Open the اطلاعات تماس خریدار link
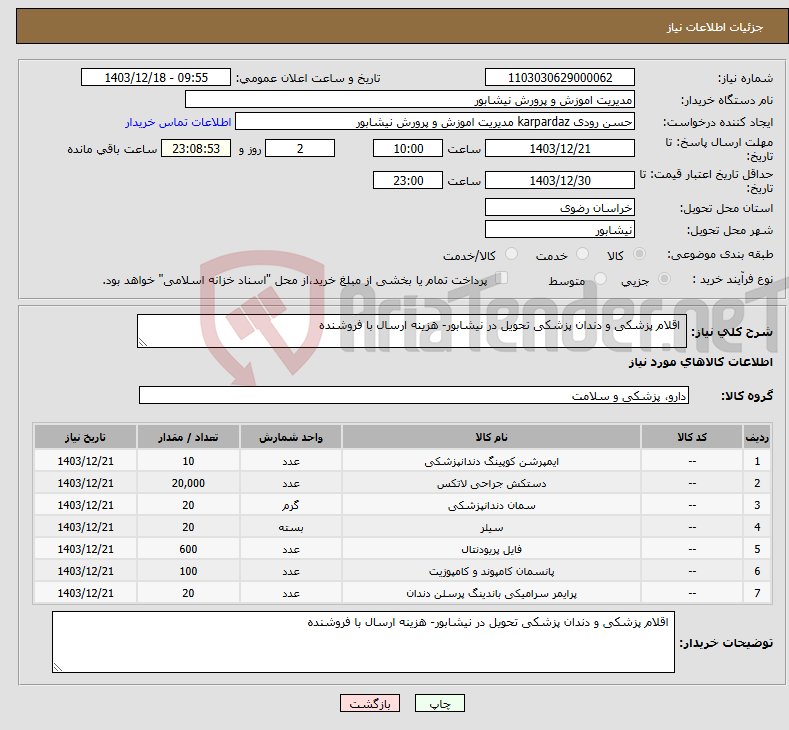Image resolution: width=789 pixels, height=730 pixels. [178, 122]
